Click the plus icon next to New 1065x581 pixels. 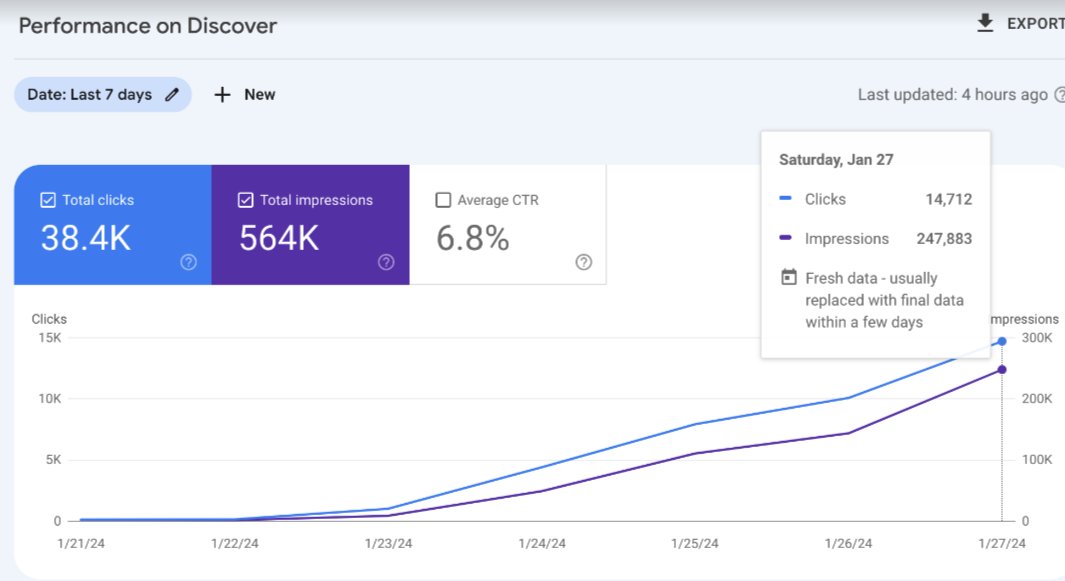click(221, 94)
